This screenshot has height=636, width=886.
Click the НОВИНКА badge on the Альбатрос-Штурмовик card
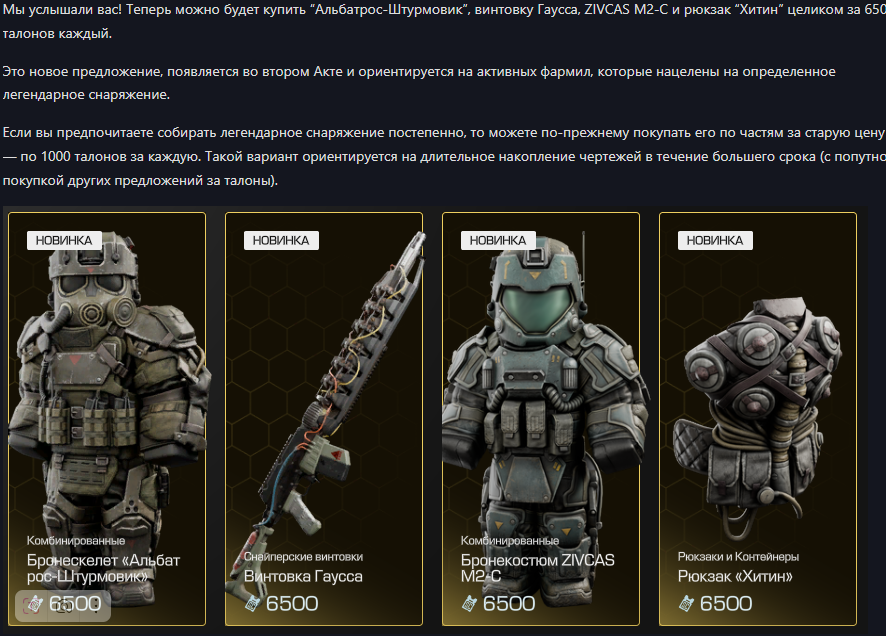[64, 241]
